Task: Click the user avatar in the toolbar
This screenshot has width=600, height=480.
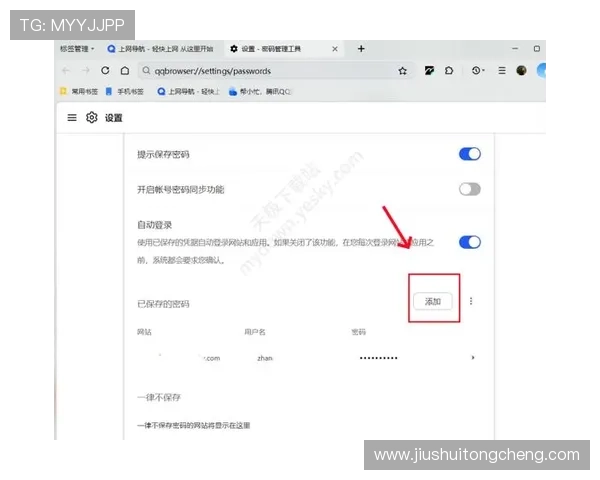Action: click(x=521, y=71)
